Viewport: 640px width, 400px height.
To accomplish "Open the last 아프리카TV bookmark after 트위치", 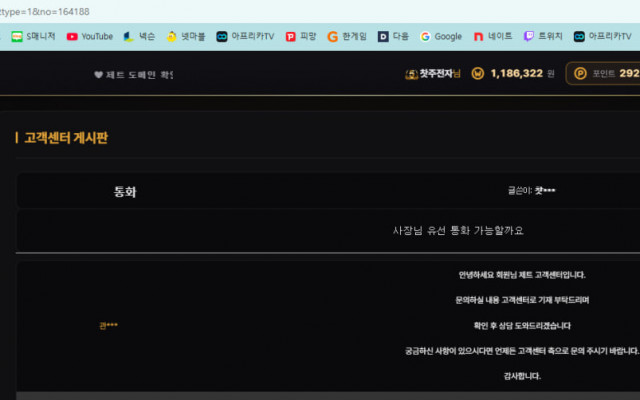I will 602,37.
